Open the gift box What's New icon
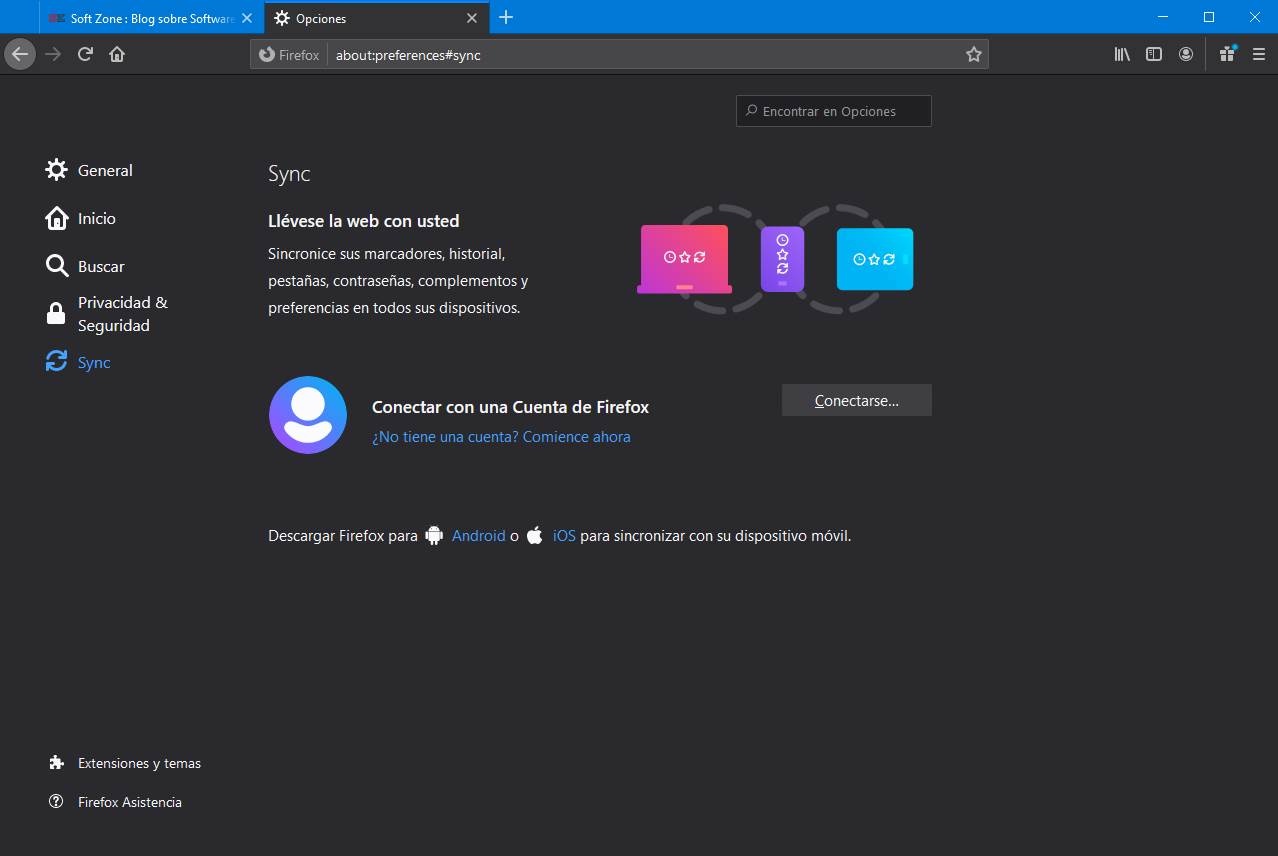Viewport: 1278px width, 856px height. (1227, 54)
